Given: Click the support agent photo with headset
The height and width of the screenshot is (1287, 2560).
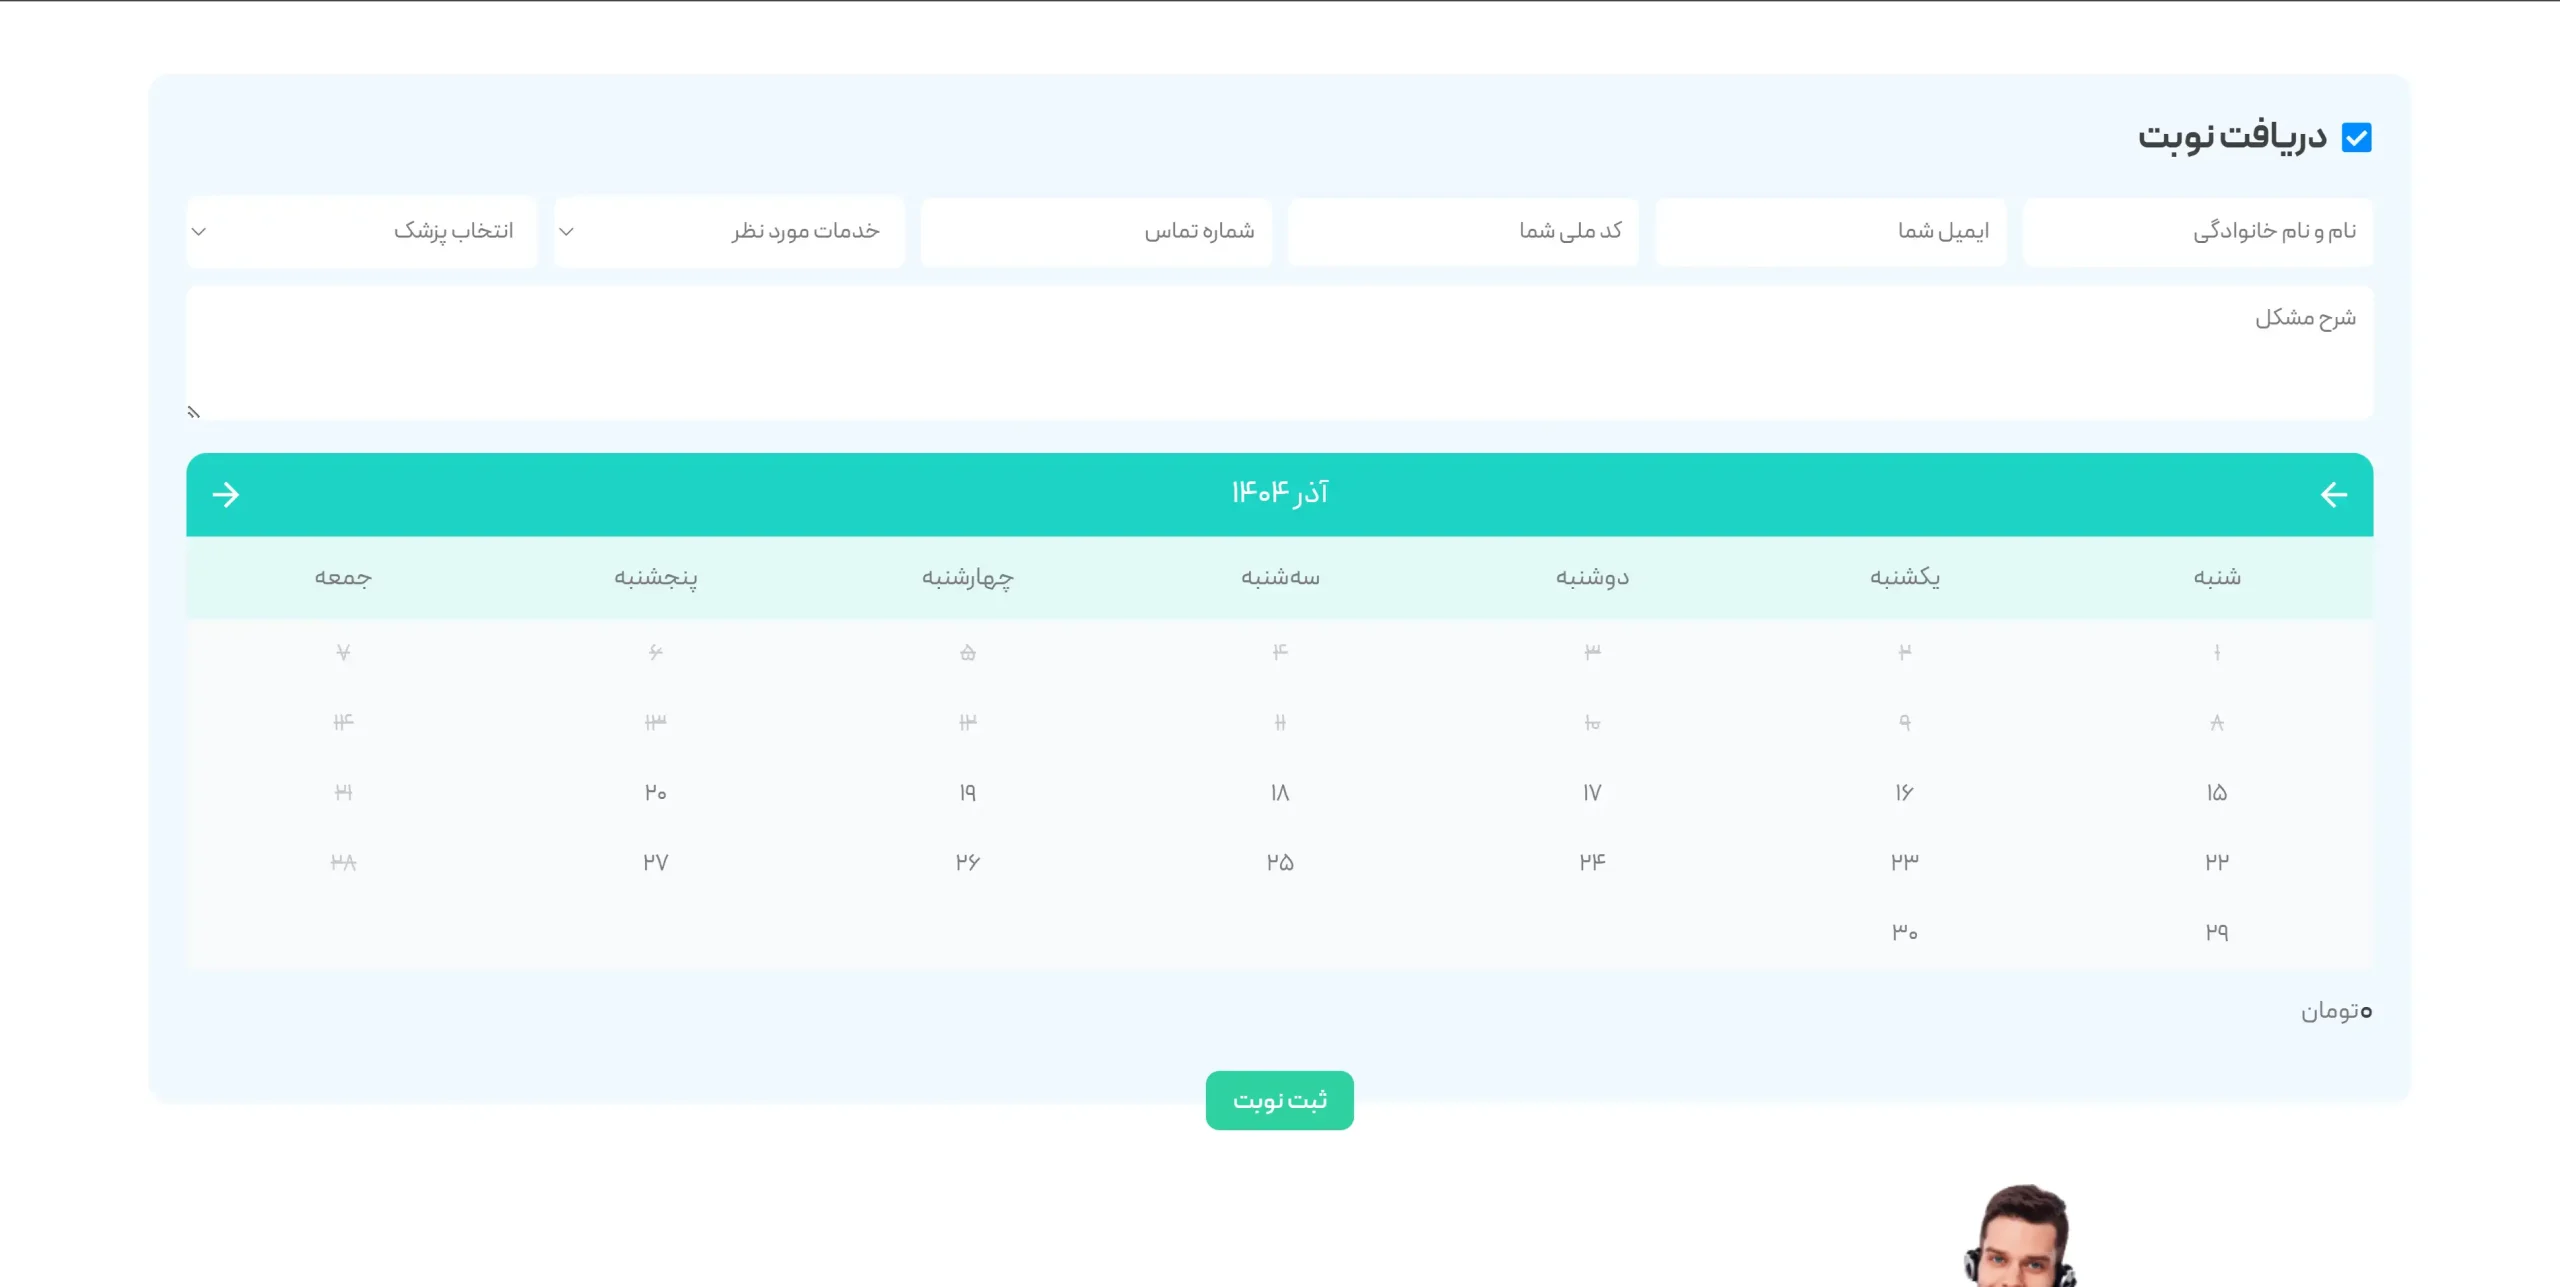Looking at the screenshot, I should tap(2022, 1236).
